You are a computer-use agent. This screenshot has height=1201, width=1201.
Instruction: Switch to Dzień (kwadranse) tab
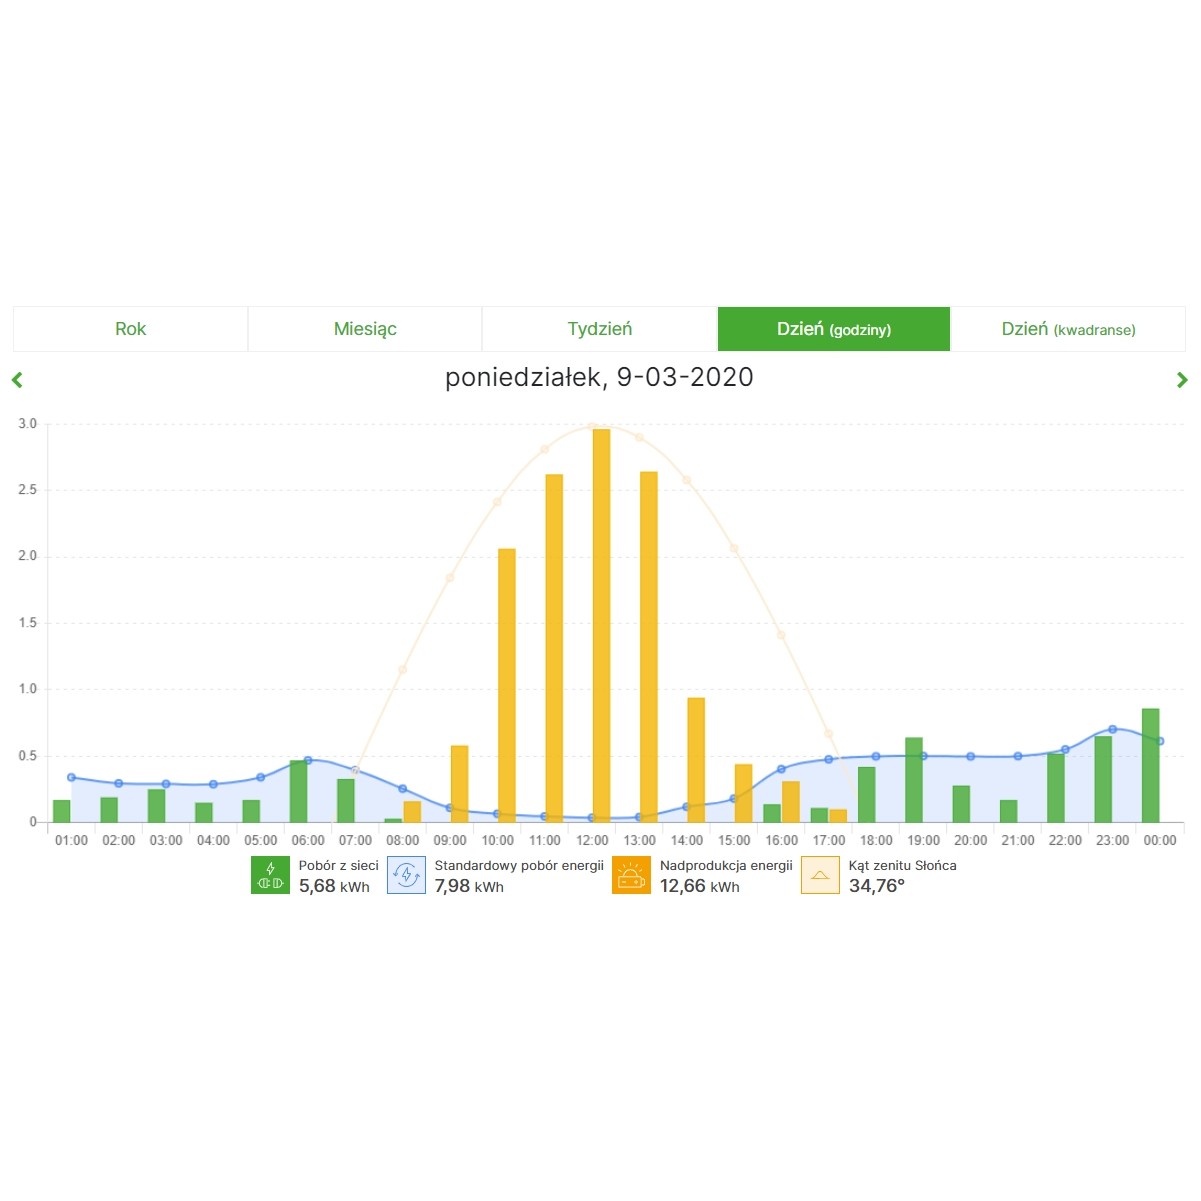coord(1068,329)
